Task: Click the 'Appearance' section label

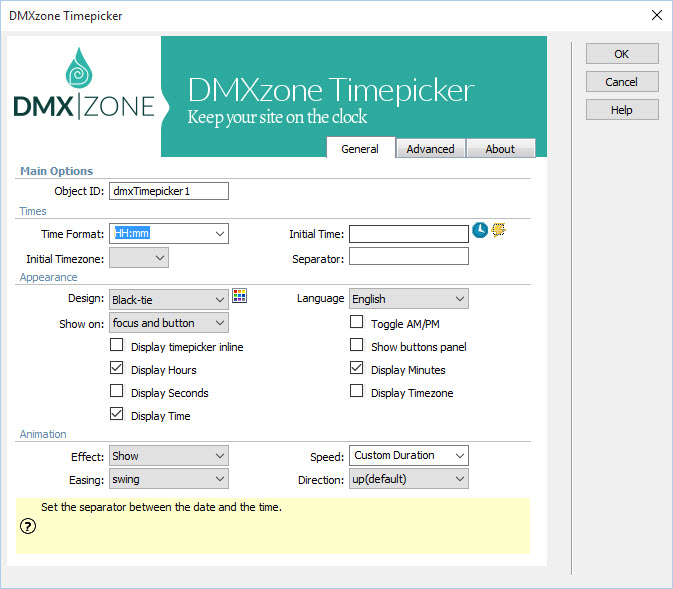Action: [x=49, y=277]
